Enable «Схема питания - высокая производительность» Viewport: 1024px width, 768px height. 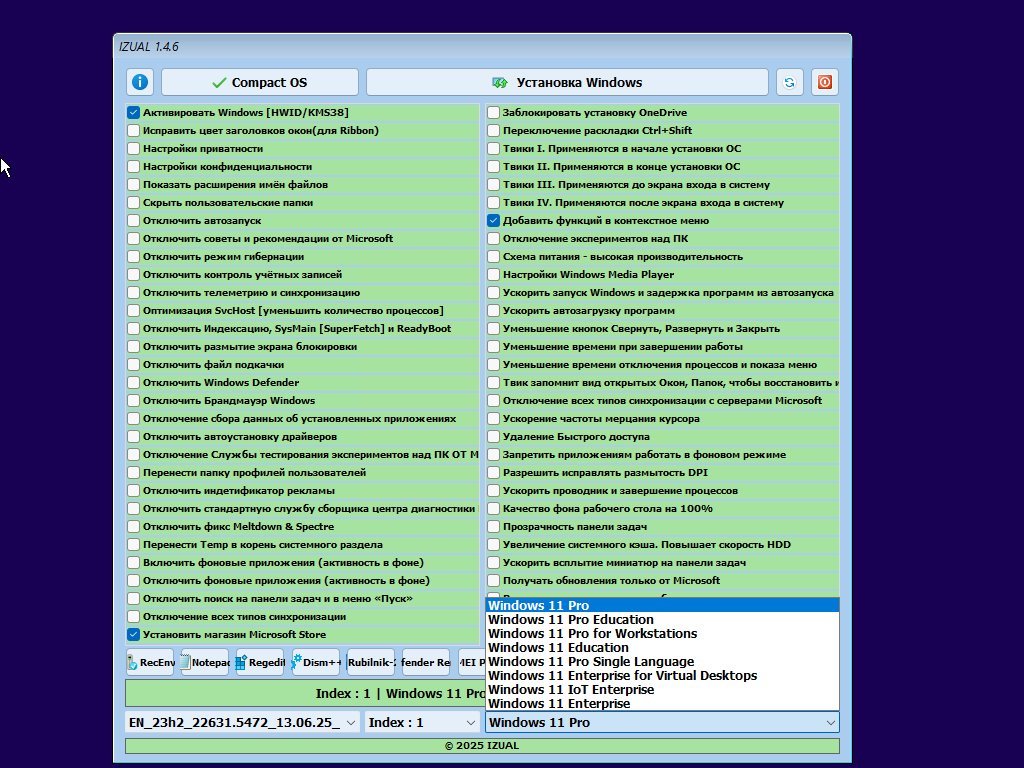[493, 257]
